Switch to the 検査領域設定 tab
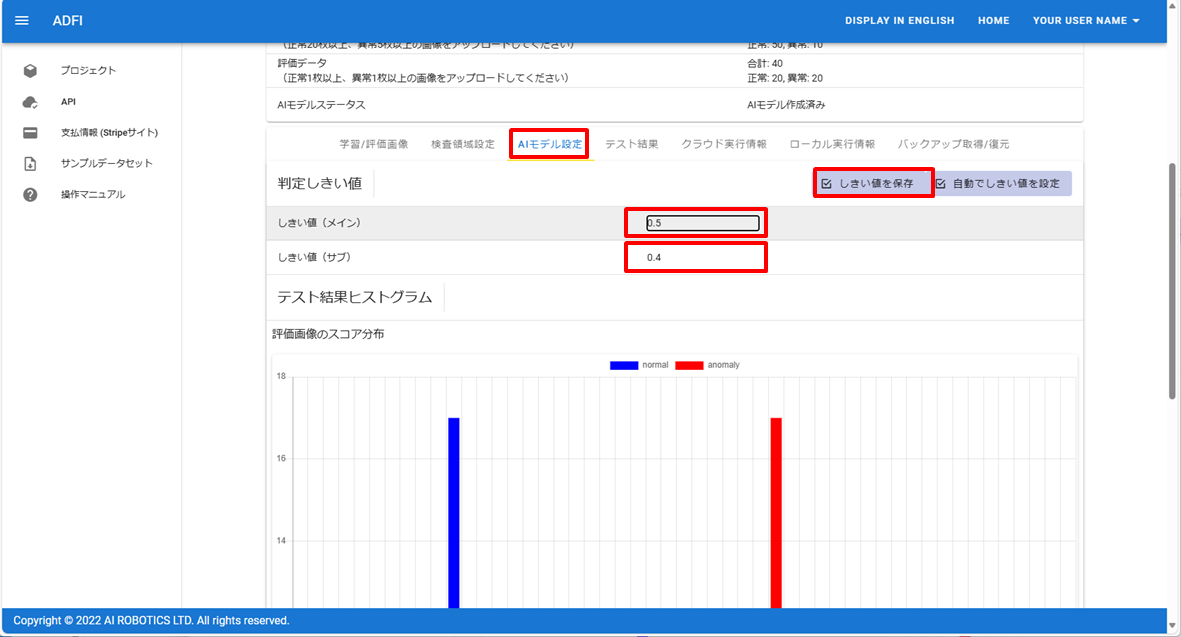 click(x=462, y=144)
